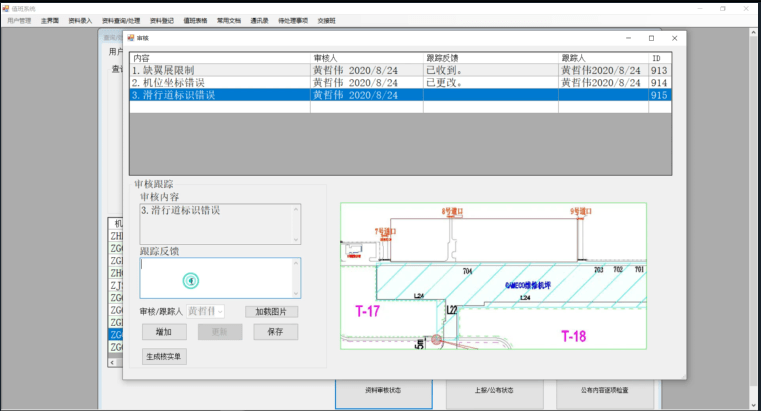Click the main window scrollbar up arrow
761x411 pixels.
(x=754, y=32)
